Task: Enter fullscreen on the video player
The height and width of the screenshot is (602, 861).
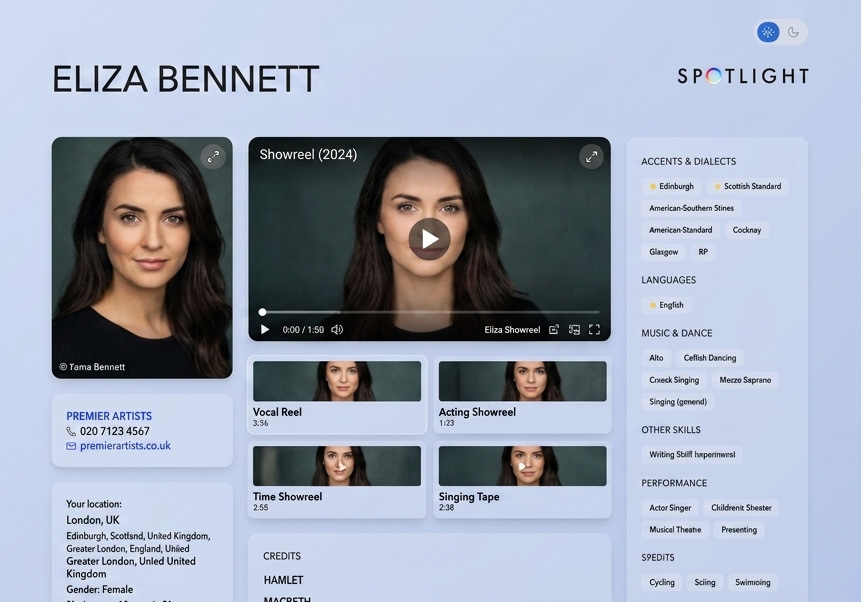Action: pos(594,330)
